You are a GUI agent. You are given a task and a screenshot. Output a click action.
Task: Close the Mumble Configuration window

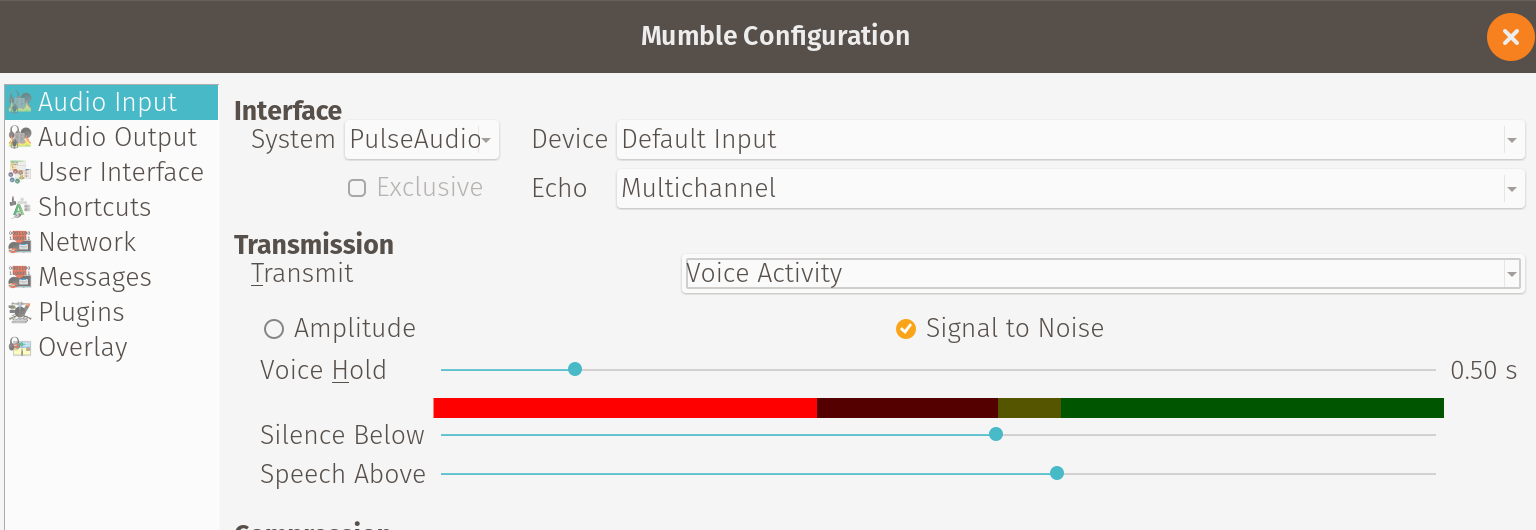pos(1510,37)
